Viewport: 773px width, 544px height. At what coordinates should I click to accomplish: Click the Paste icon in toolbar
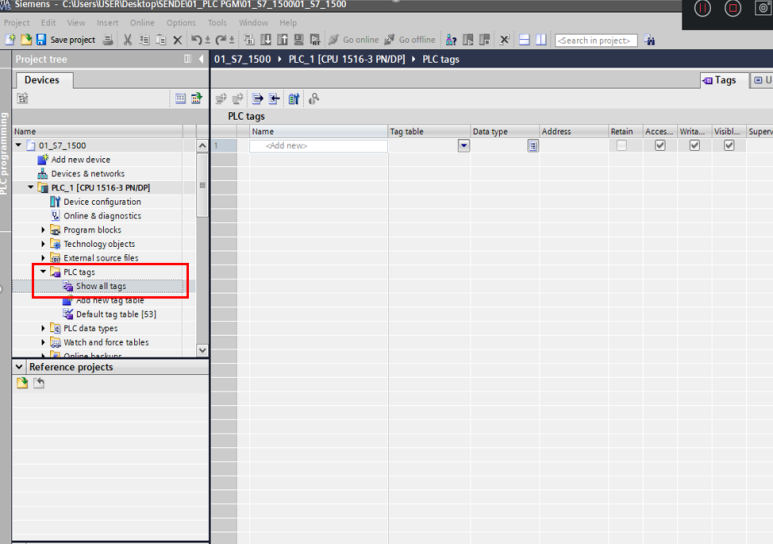coord(161,39)
